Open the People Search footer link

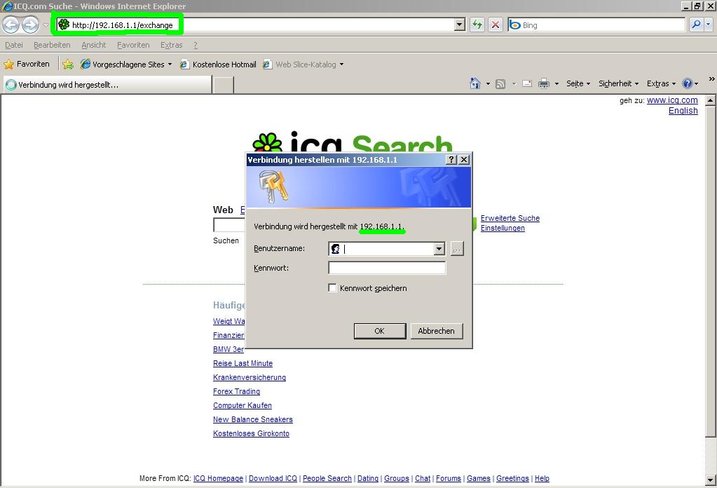coord(327,478)
